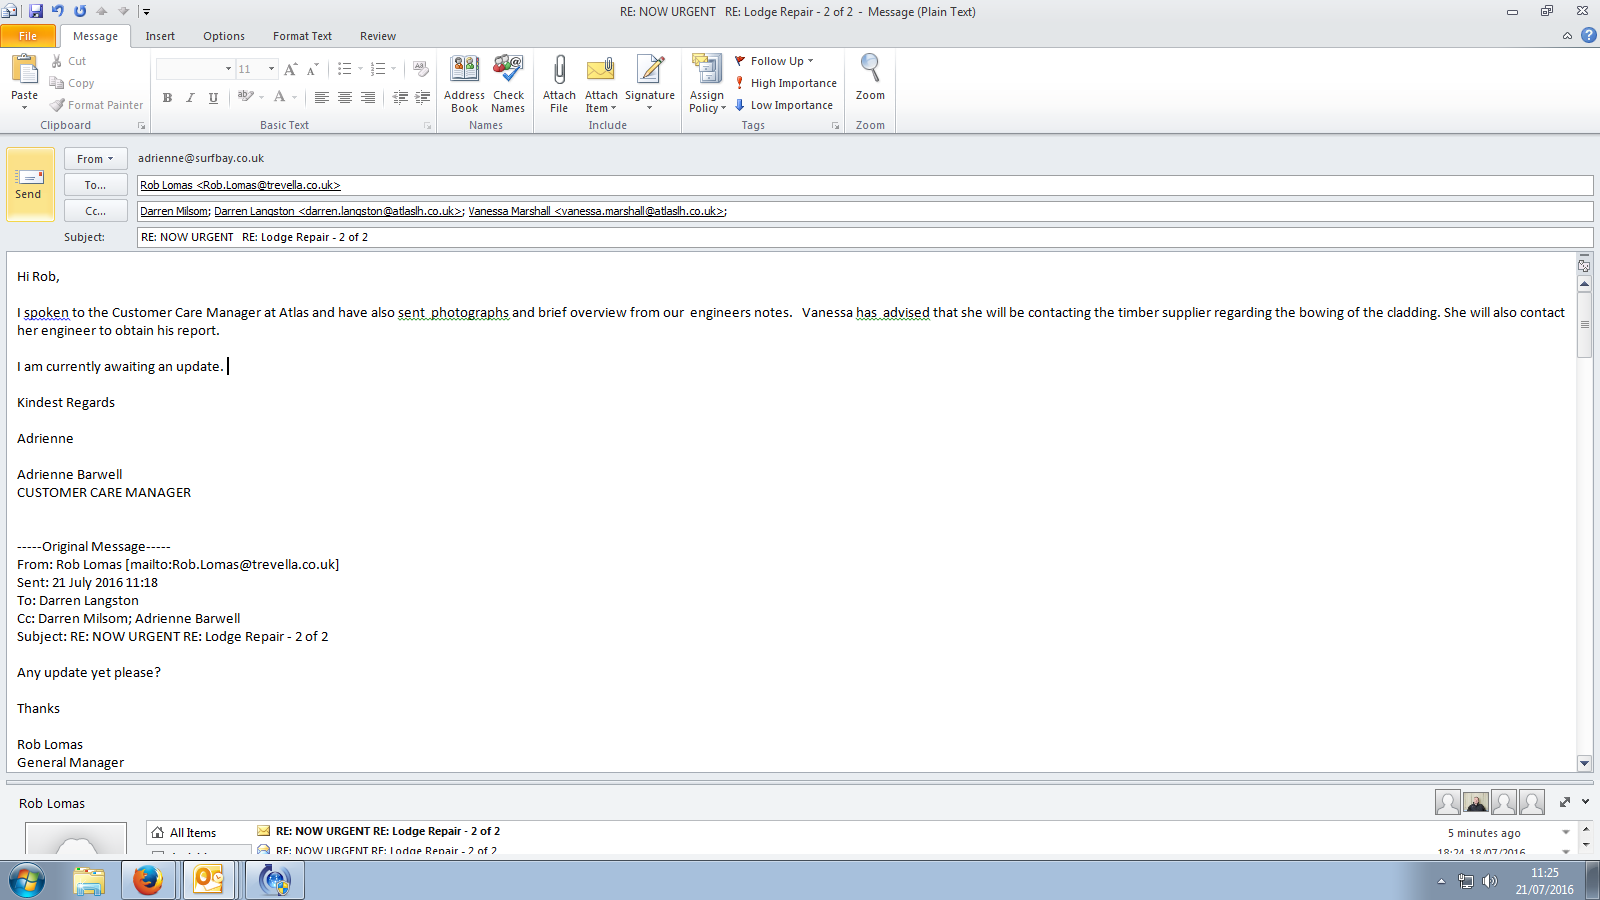The width and height of the screenshot is (1600, 900).
Task: Expand the Bullets list dropdown
Action: pos(360,69)
